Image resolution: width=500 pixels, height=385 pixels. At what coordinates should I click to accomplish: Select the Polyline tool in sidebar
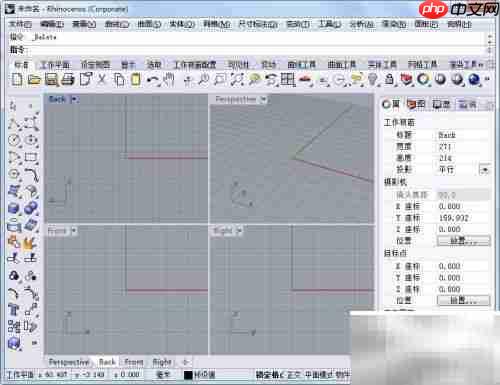pos(14,123)
